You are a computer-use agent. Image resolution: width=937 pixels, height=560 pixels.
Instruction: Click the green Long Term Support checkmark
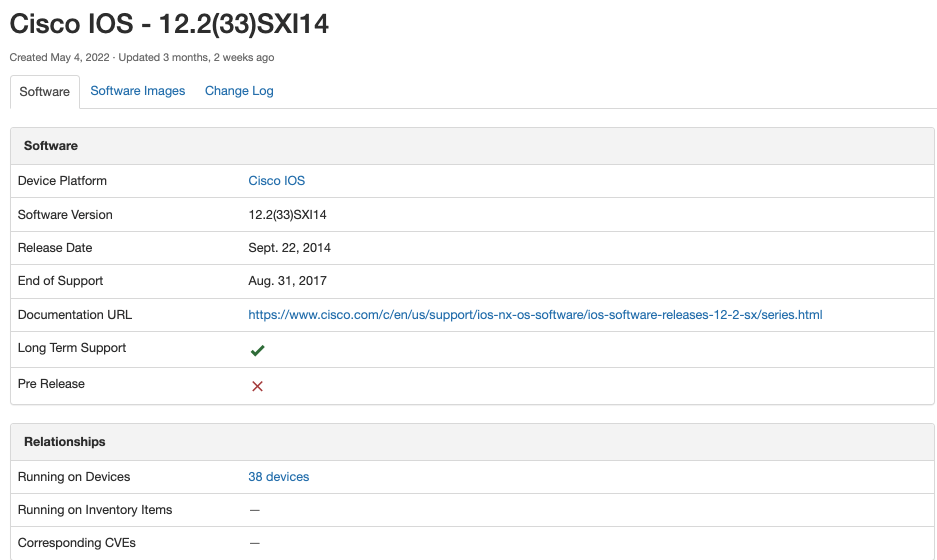pos(258,351)
